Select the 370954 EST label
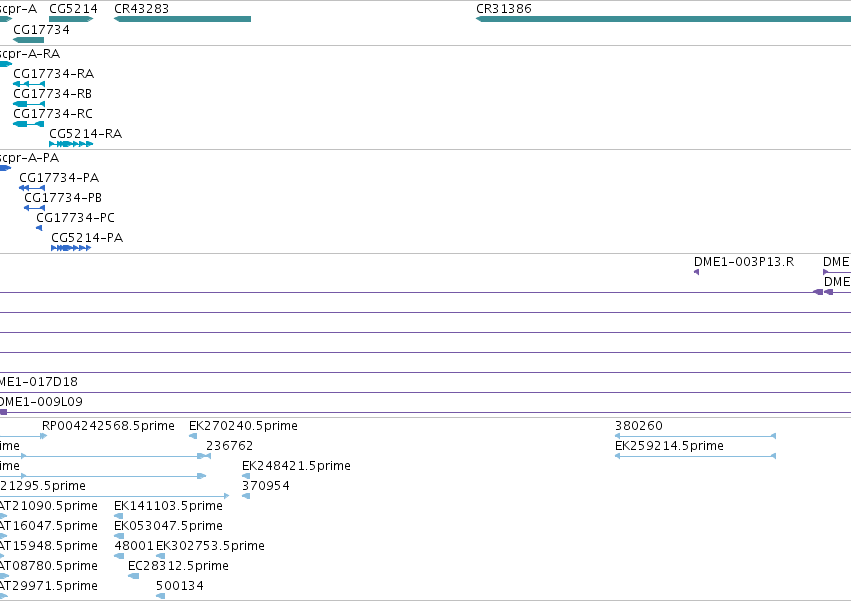This screenshot has width=851, height=601. 266,486
